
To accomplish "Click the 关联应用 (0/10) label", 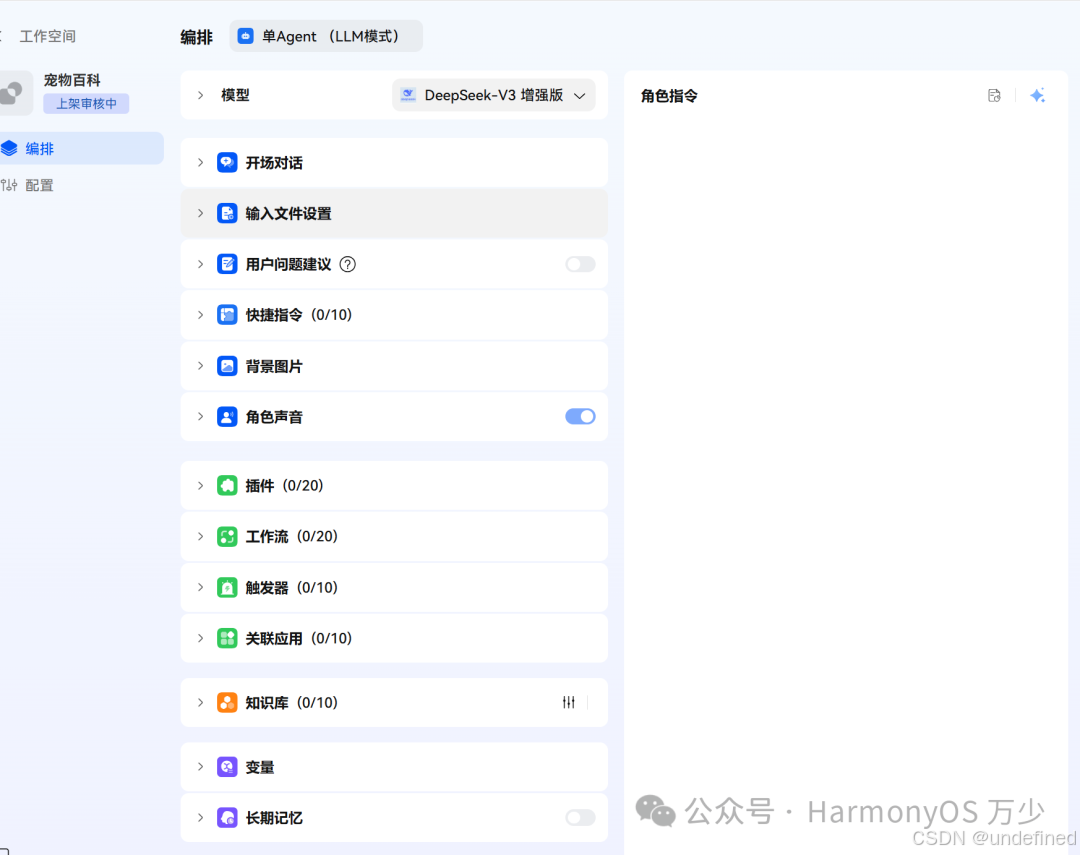I will [x=299, y=638].
